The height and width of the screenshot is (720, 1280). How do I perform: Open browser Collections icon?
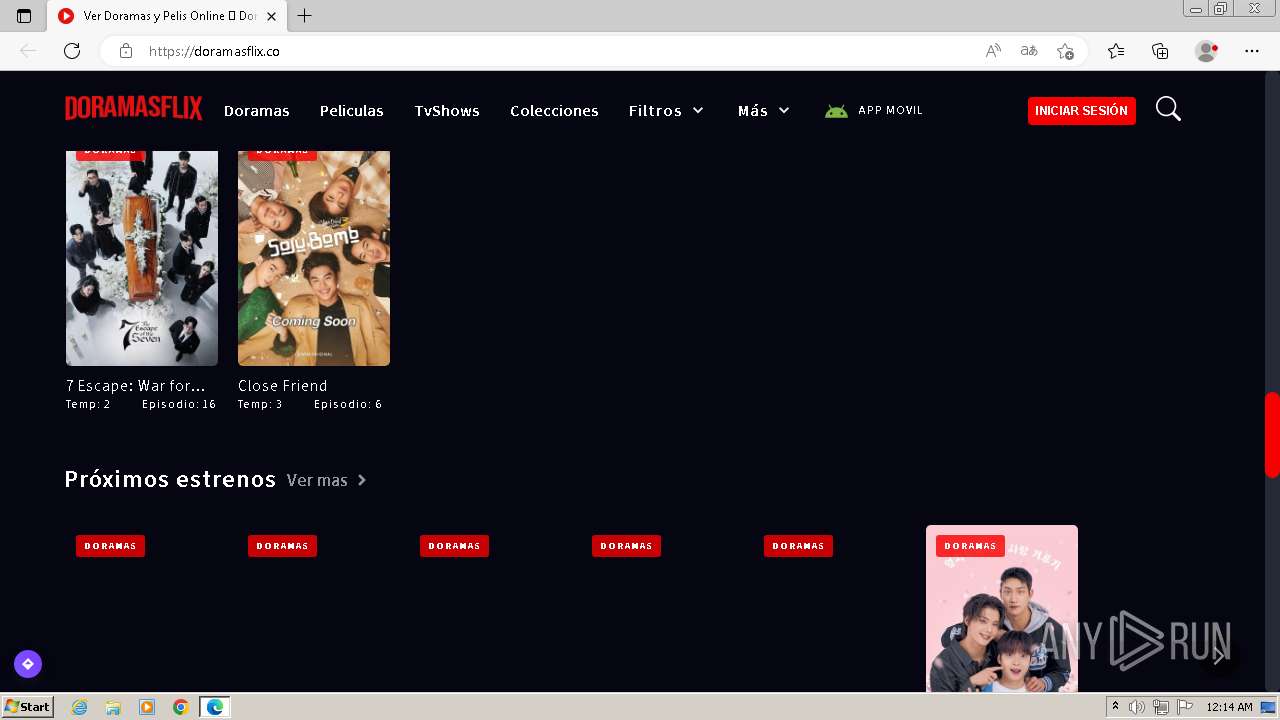click(1160, 51)
